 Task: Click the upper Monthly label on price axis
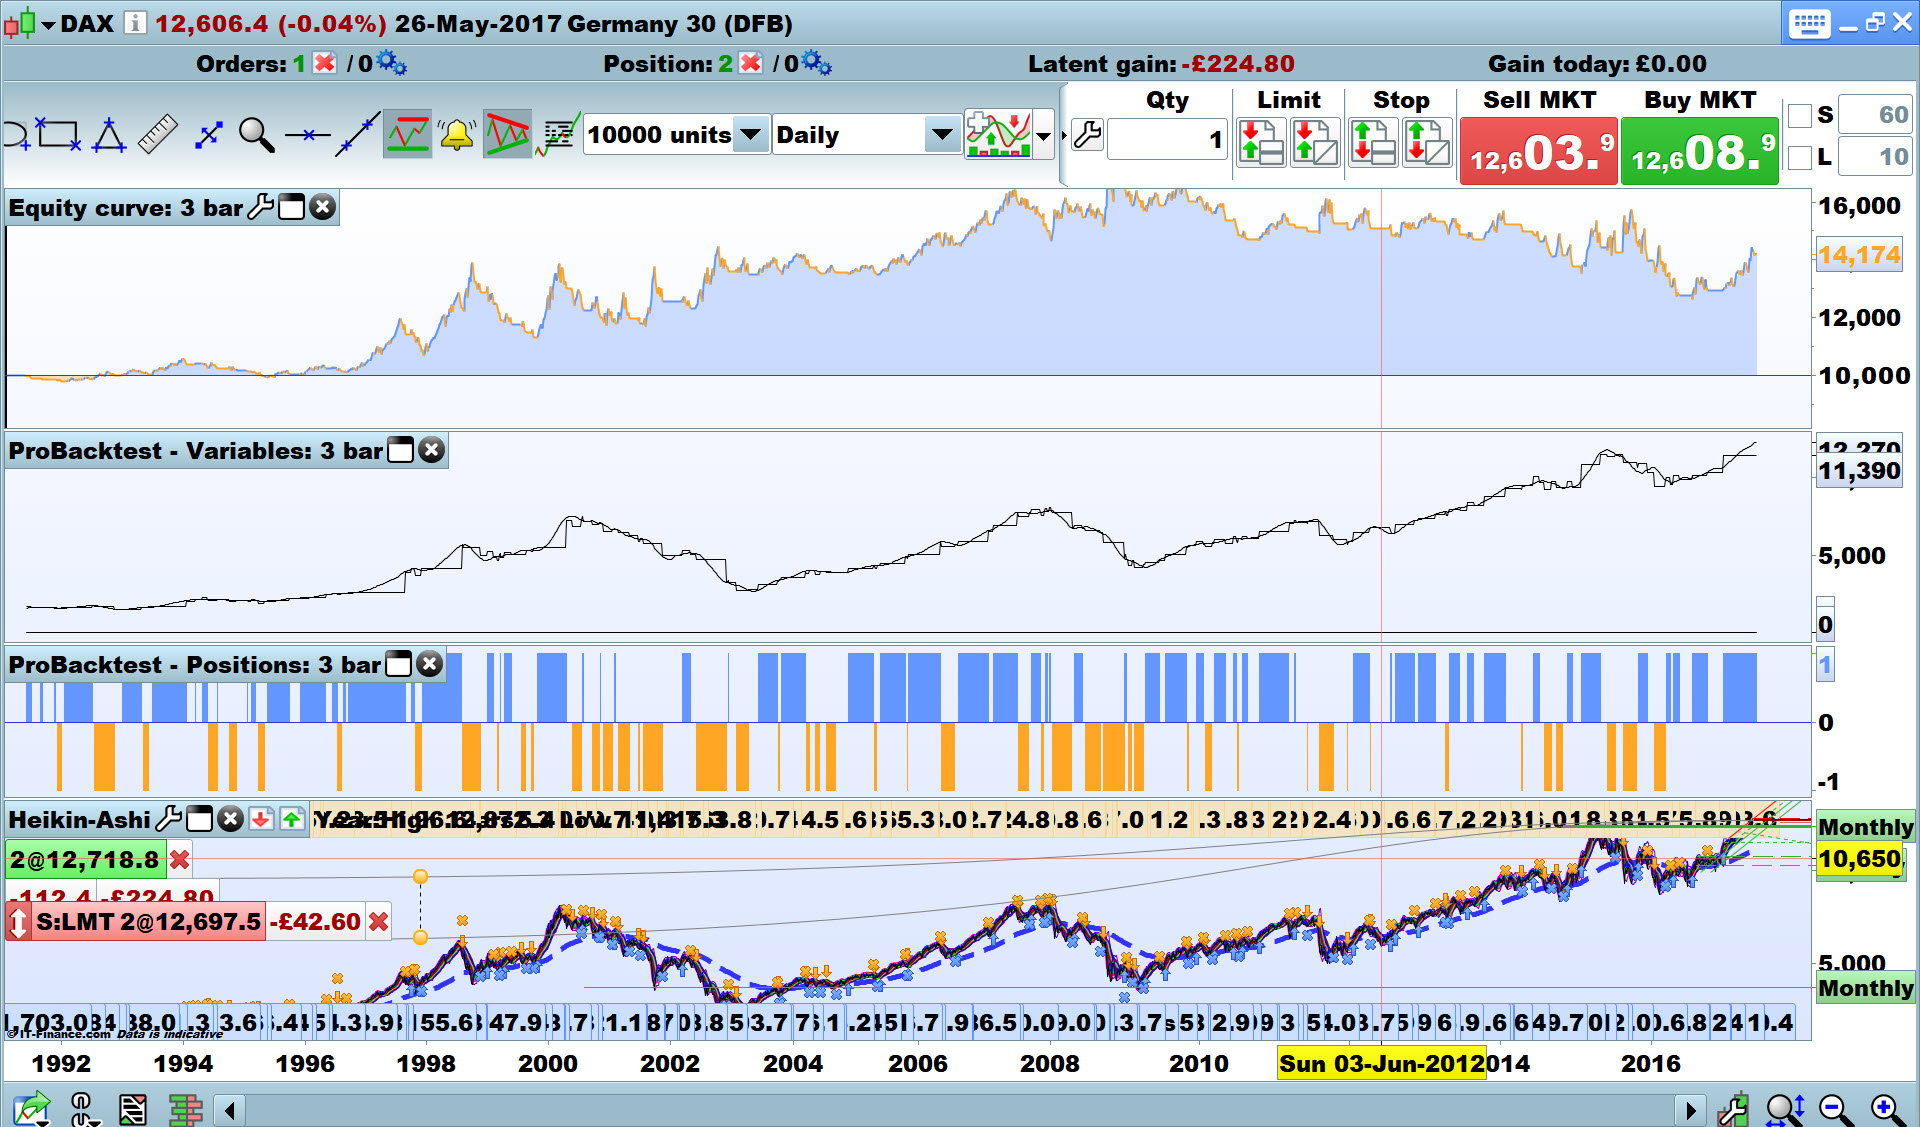[x=1865, y=827]
